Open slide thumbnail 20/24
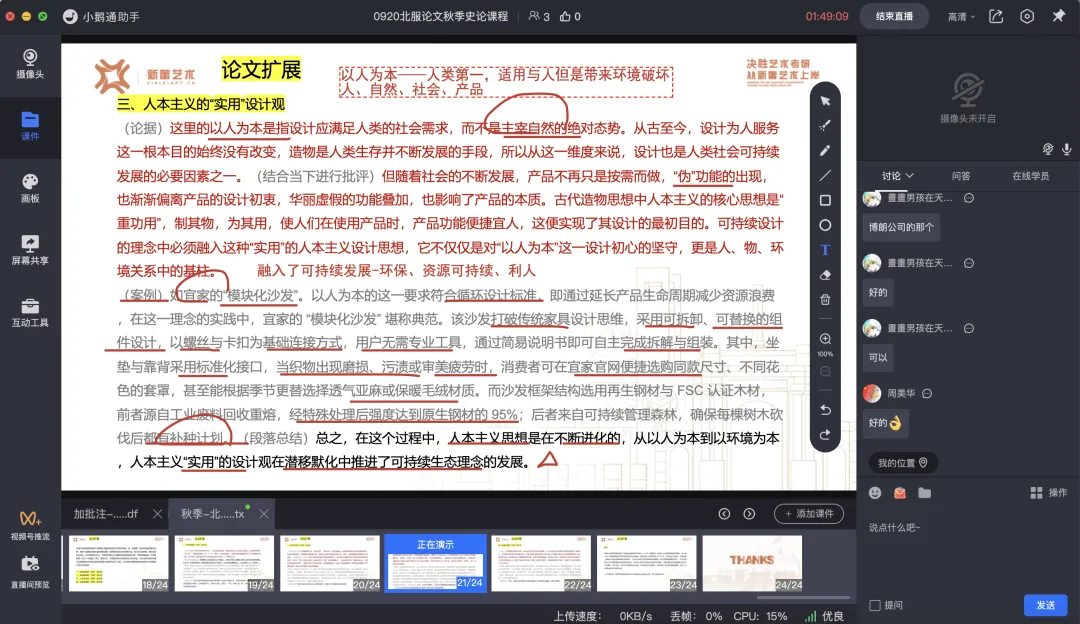 point(330,563)
